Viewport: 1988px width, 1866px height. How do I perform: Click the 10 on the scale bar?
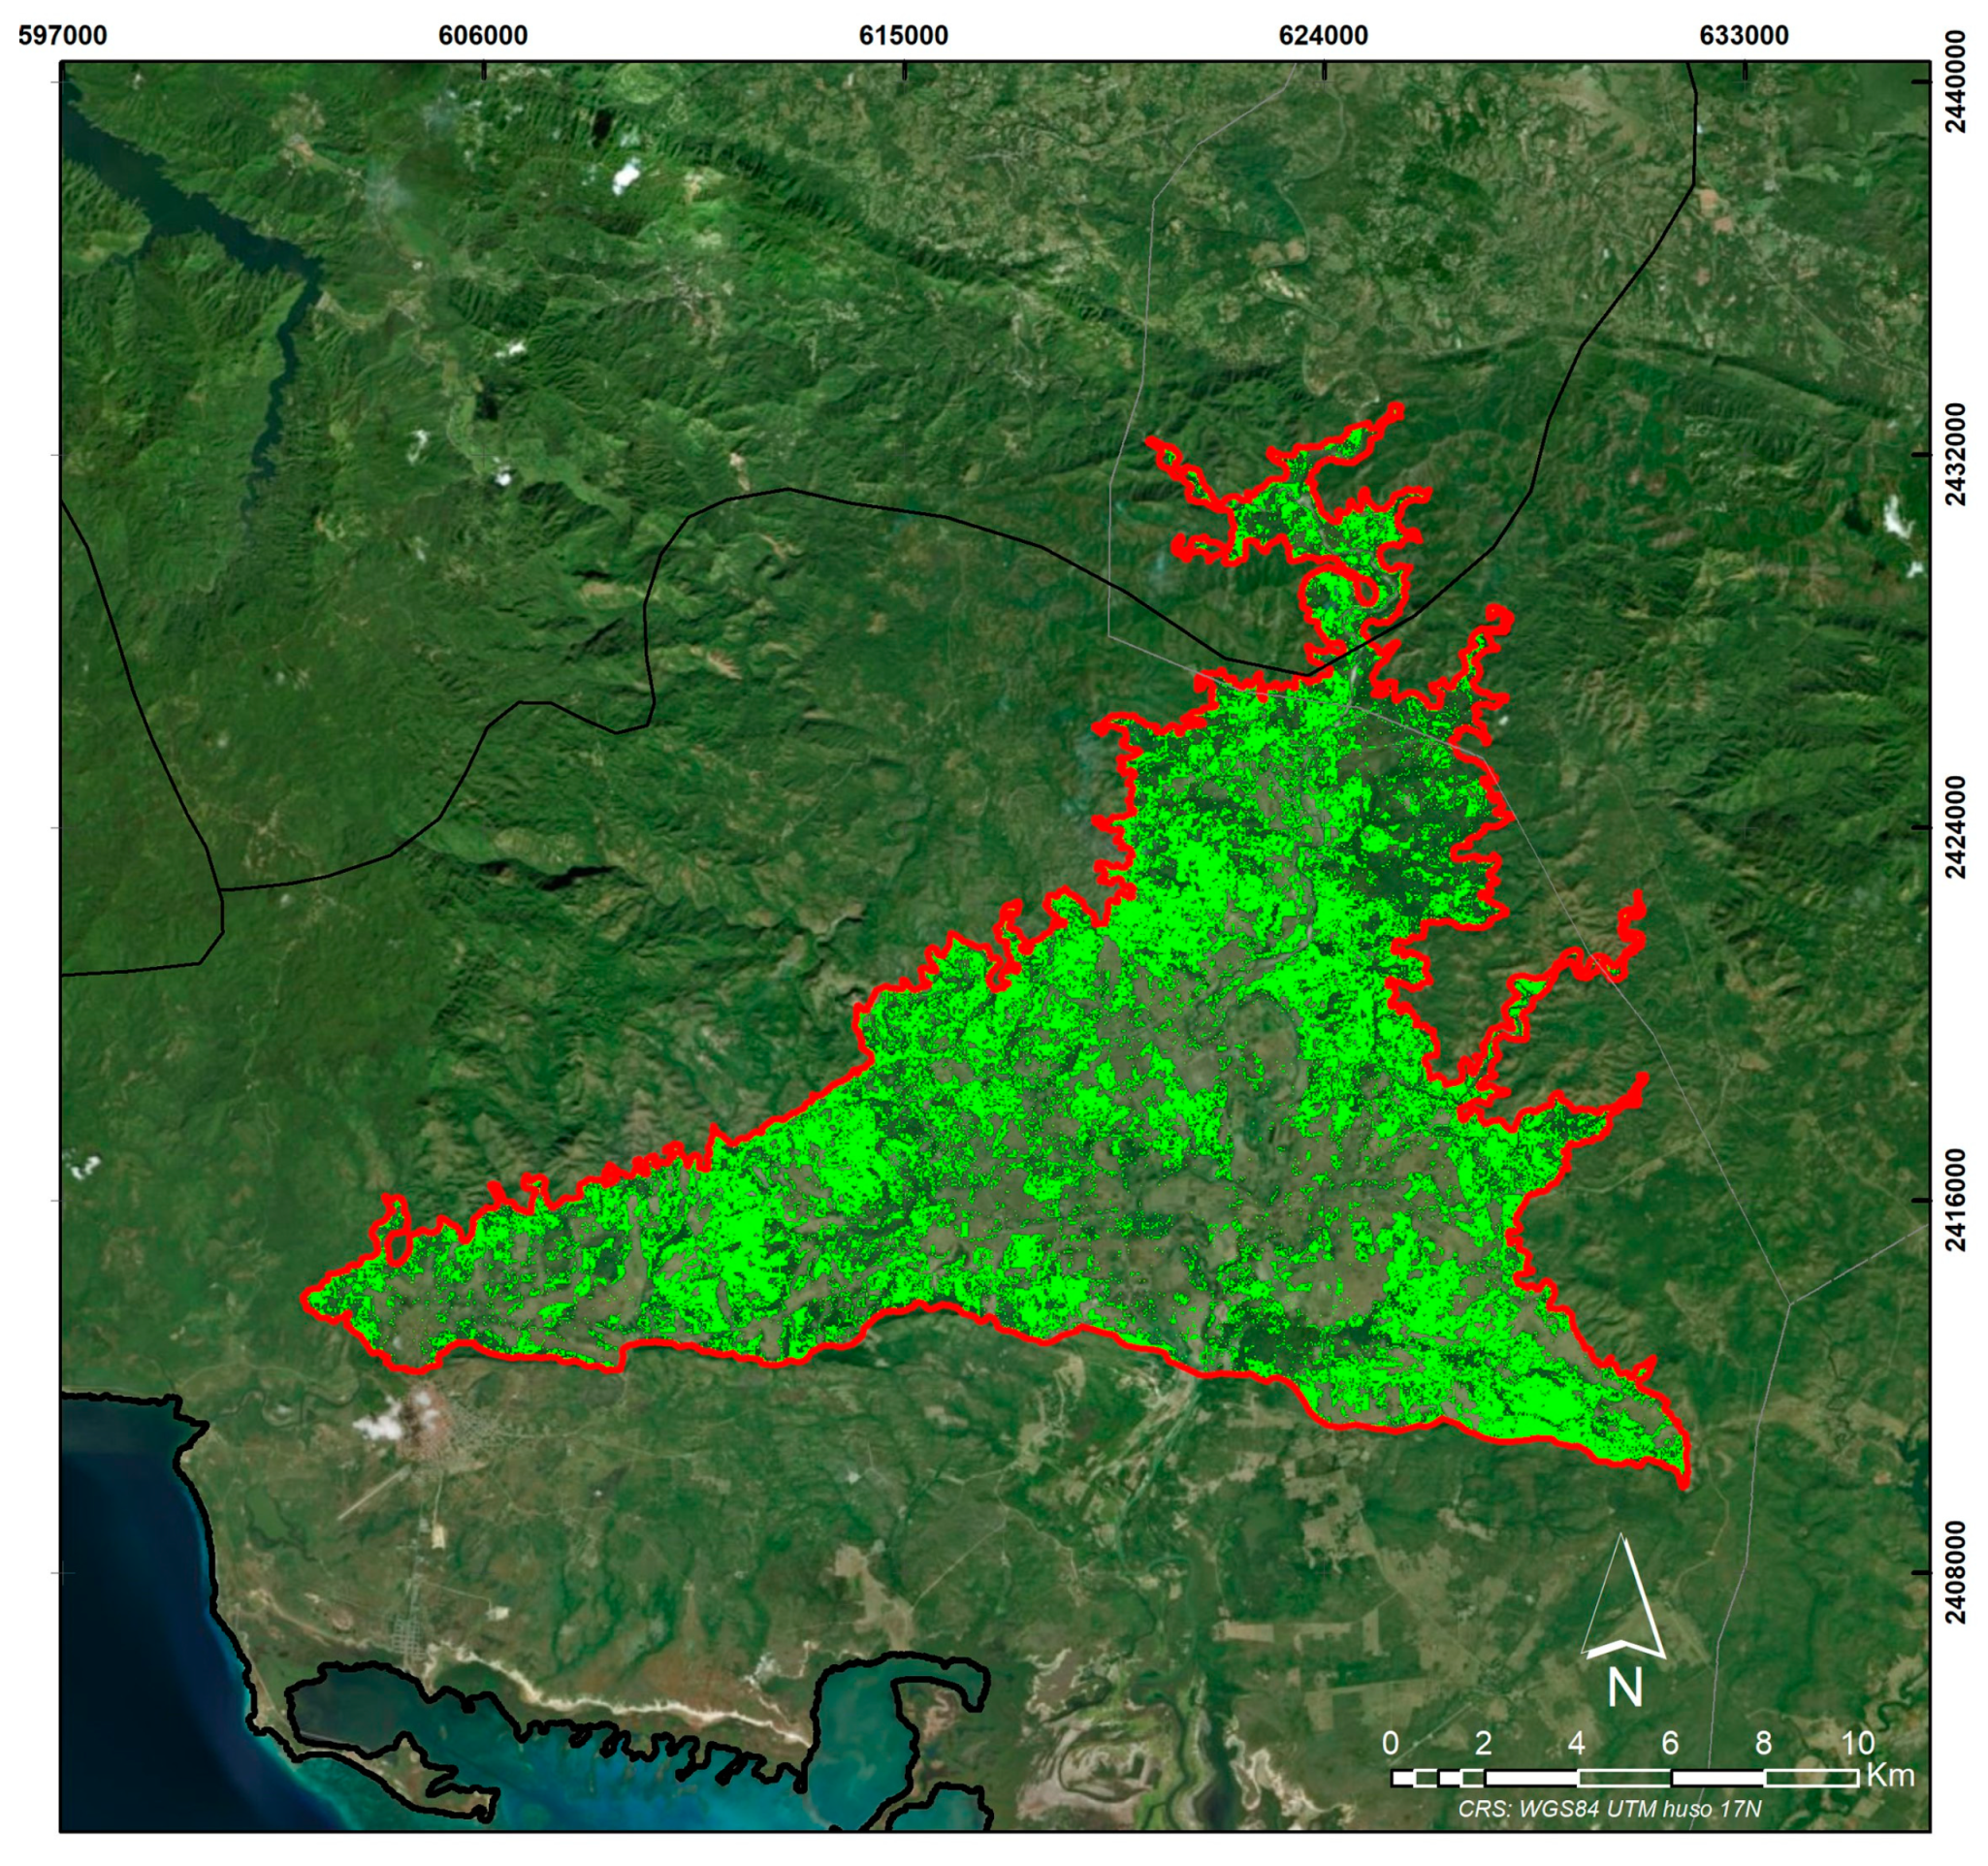coord(1857,1743)
